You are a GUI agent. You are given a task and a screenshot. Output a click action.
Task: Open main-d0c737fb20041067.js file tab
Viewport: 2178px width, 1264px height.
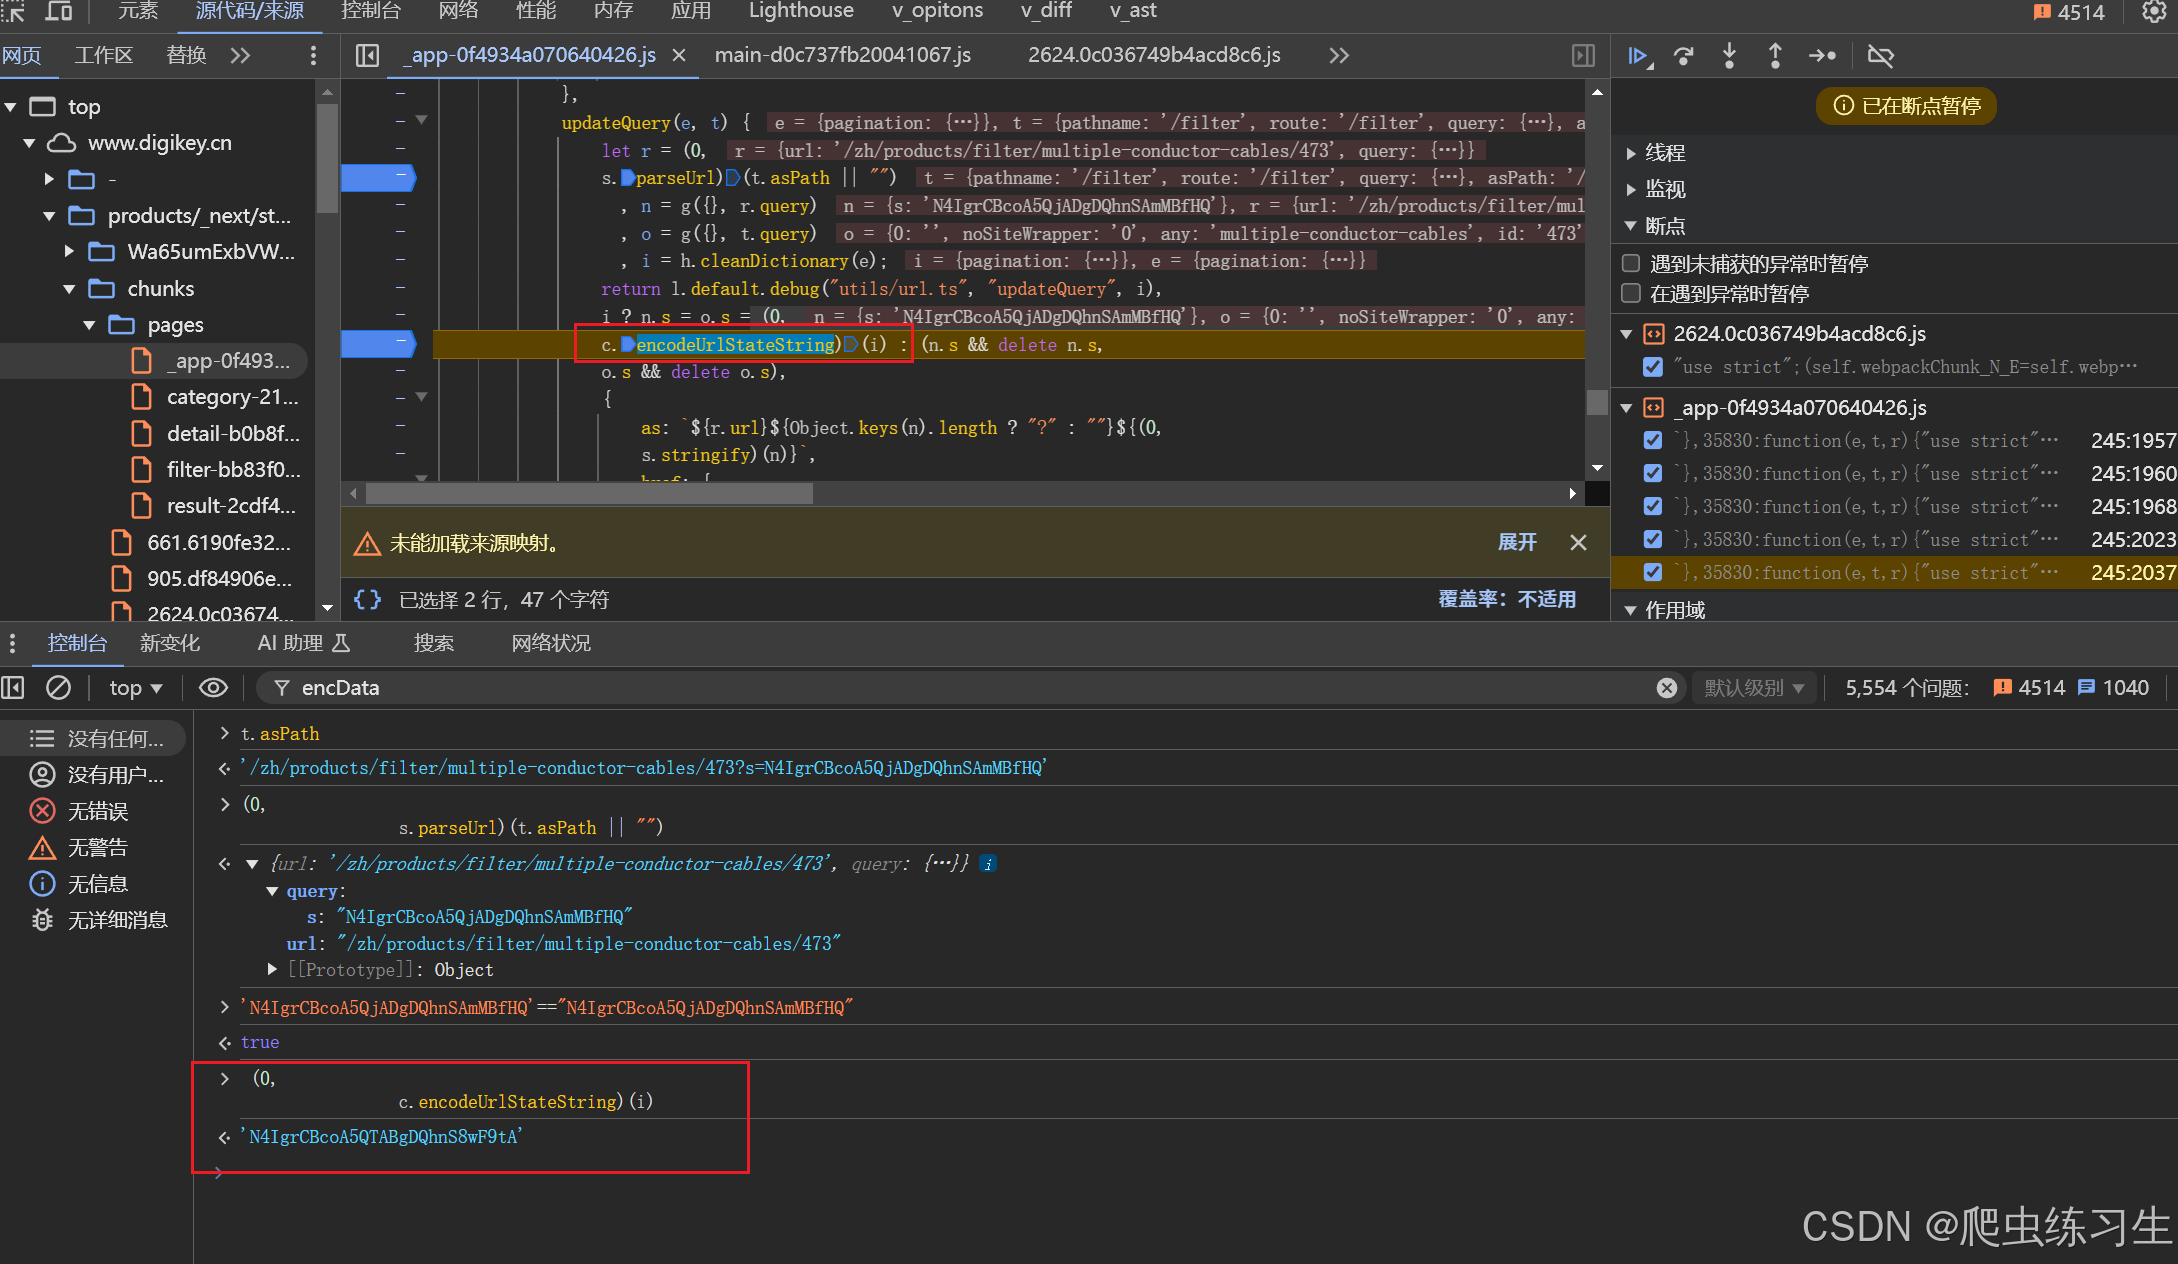coord(842,56)
